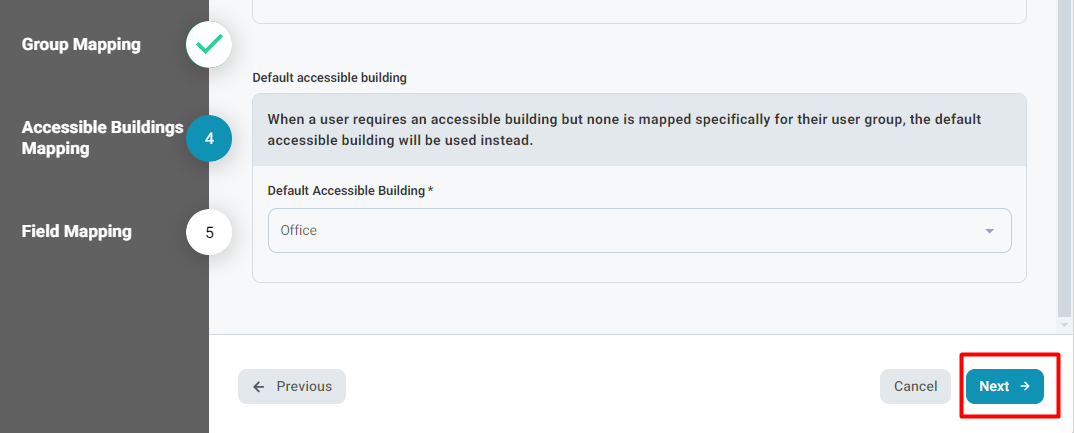The width and height of the screenshot is (1074, 433).
Task: Click the green checkmark beside Group Mapping
Action: coord(209,45)
